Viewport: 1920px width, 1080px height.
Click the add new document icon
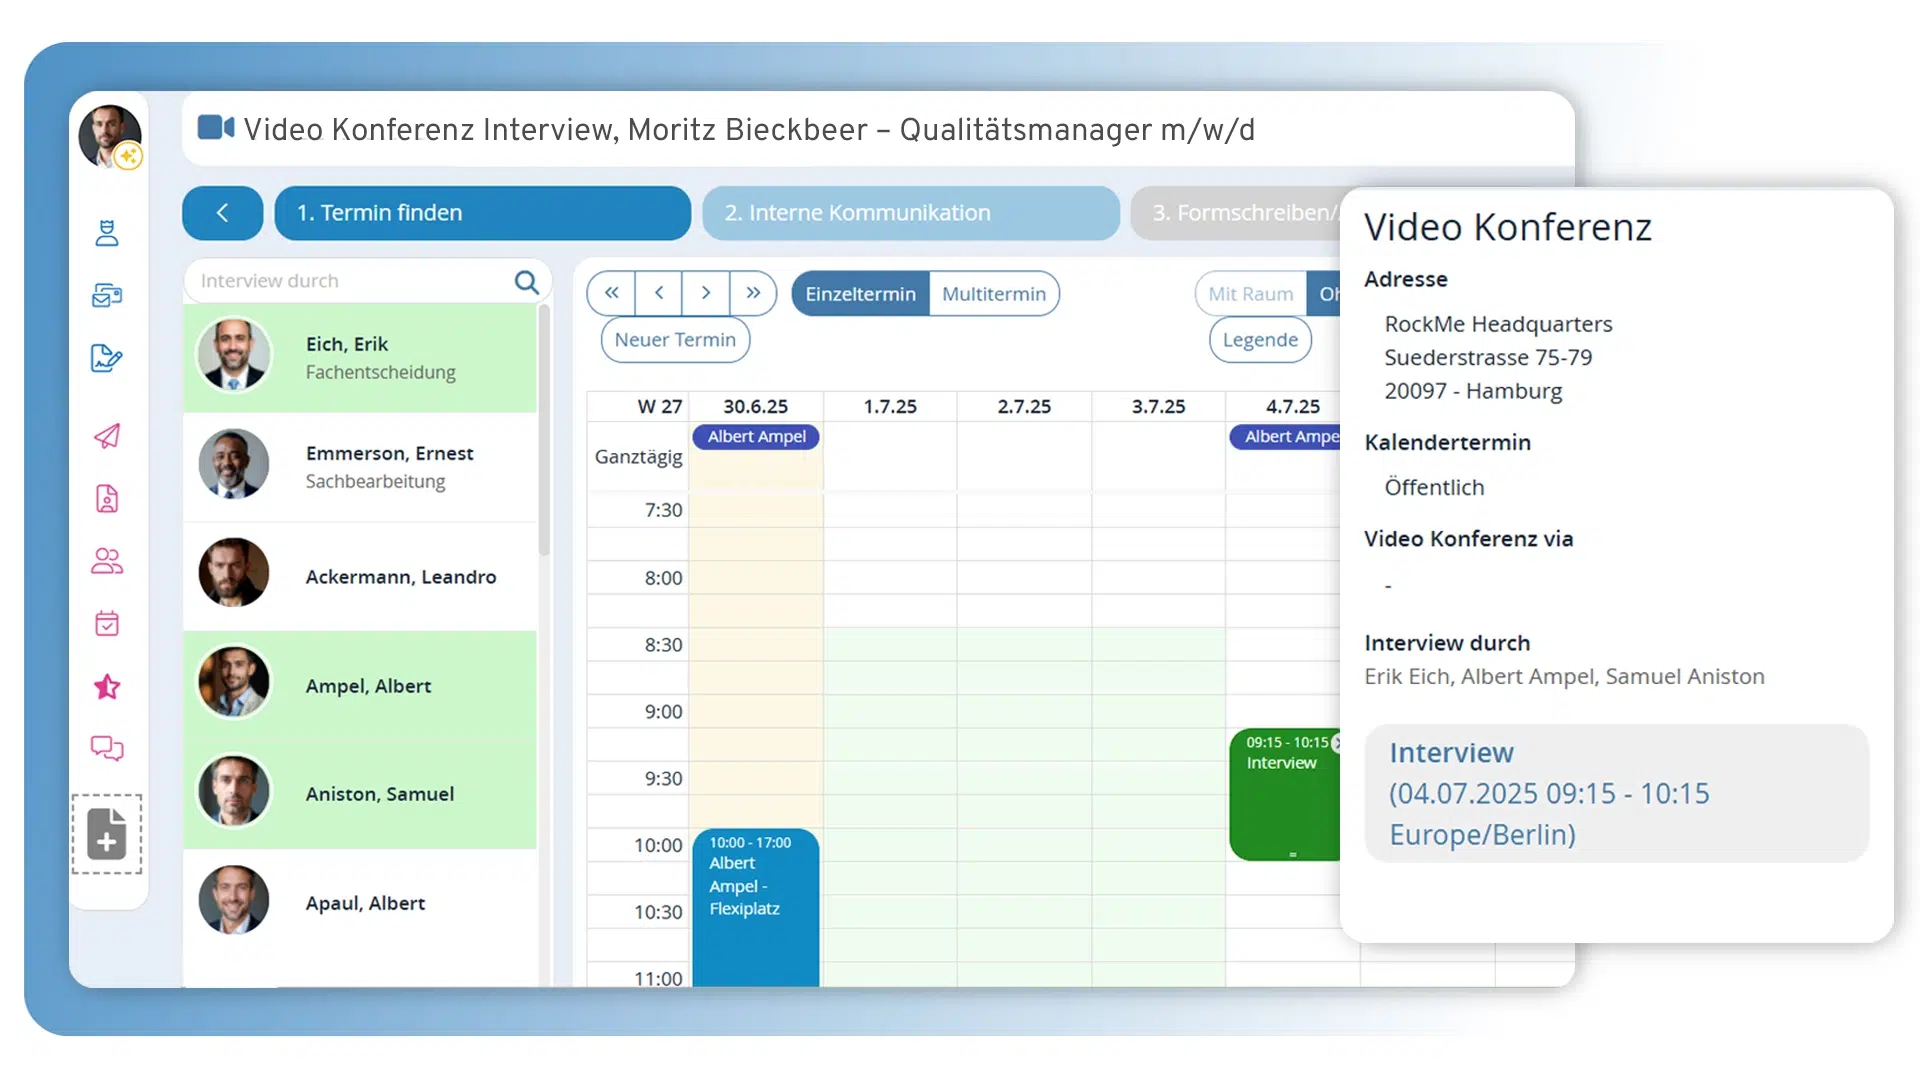[107, 834]
